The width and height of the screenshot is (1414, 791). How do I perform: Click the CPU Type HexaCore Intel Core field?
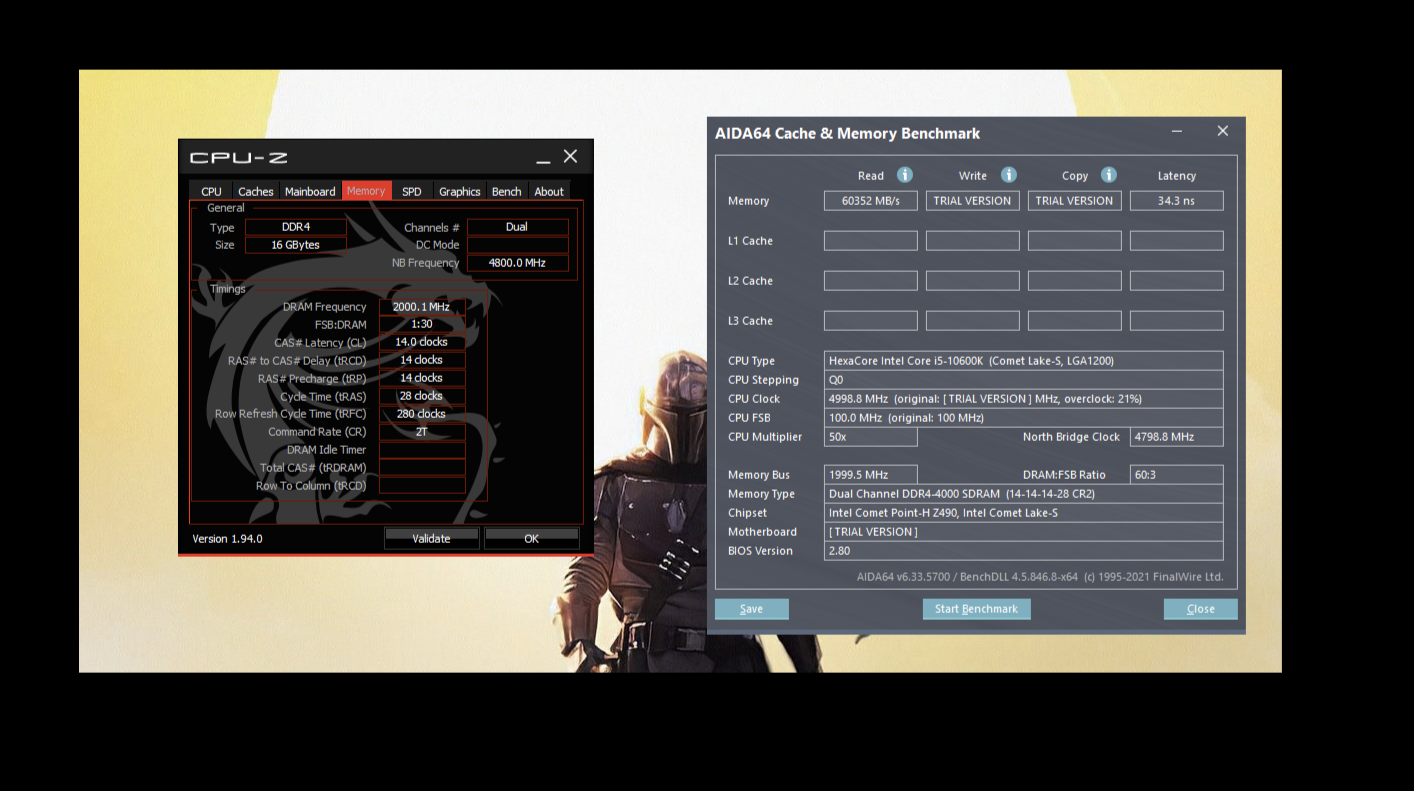tap(1024, 361)
